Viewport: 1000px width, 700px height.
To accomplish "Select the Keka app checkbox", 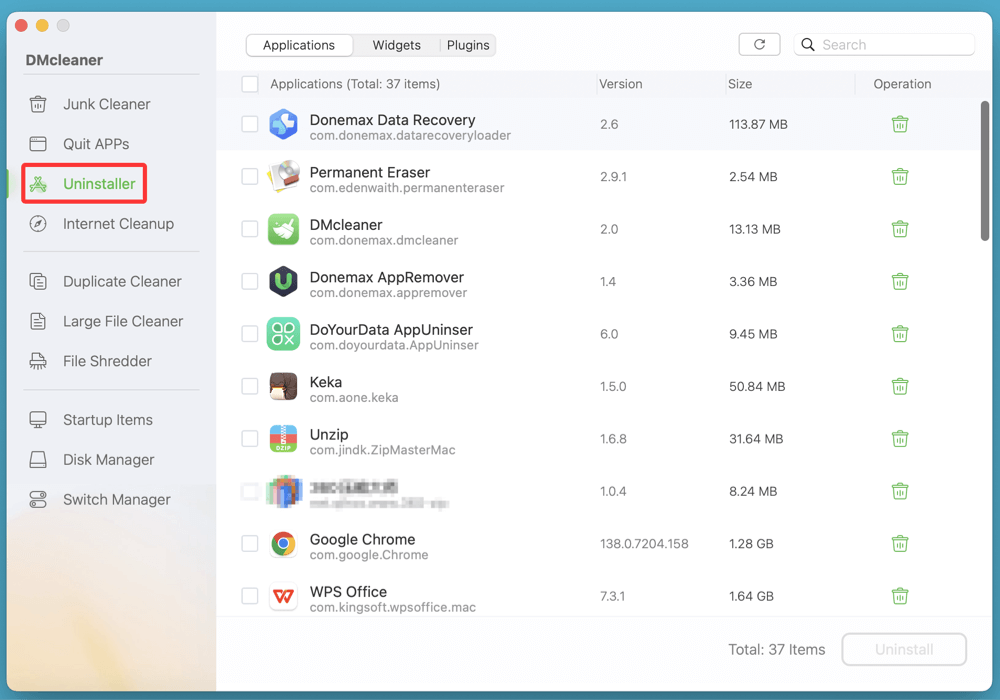I will click(249, 386).
